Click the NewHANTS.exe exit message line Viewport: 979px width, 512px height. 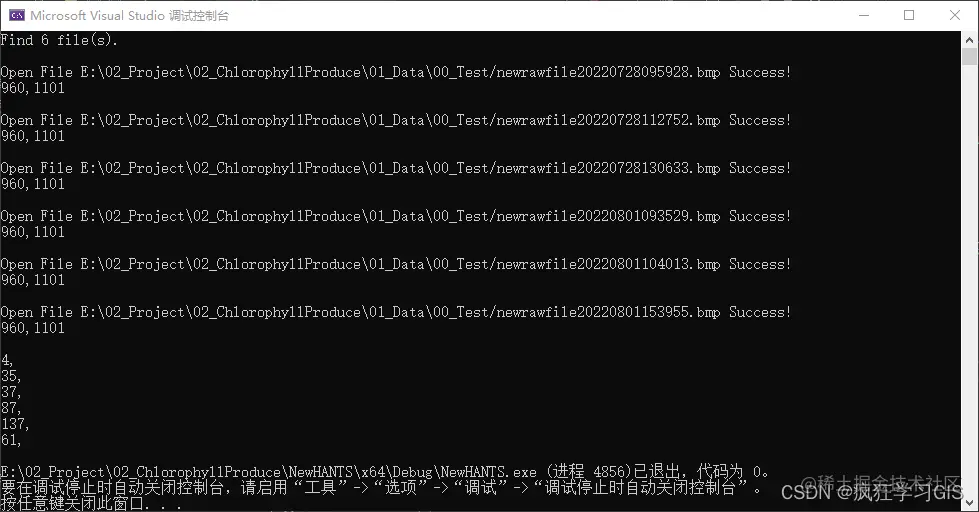[x=385, y=472]
